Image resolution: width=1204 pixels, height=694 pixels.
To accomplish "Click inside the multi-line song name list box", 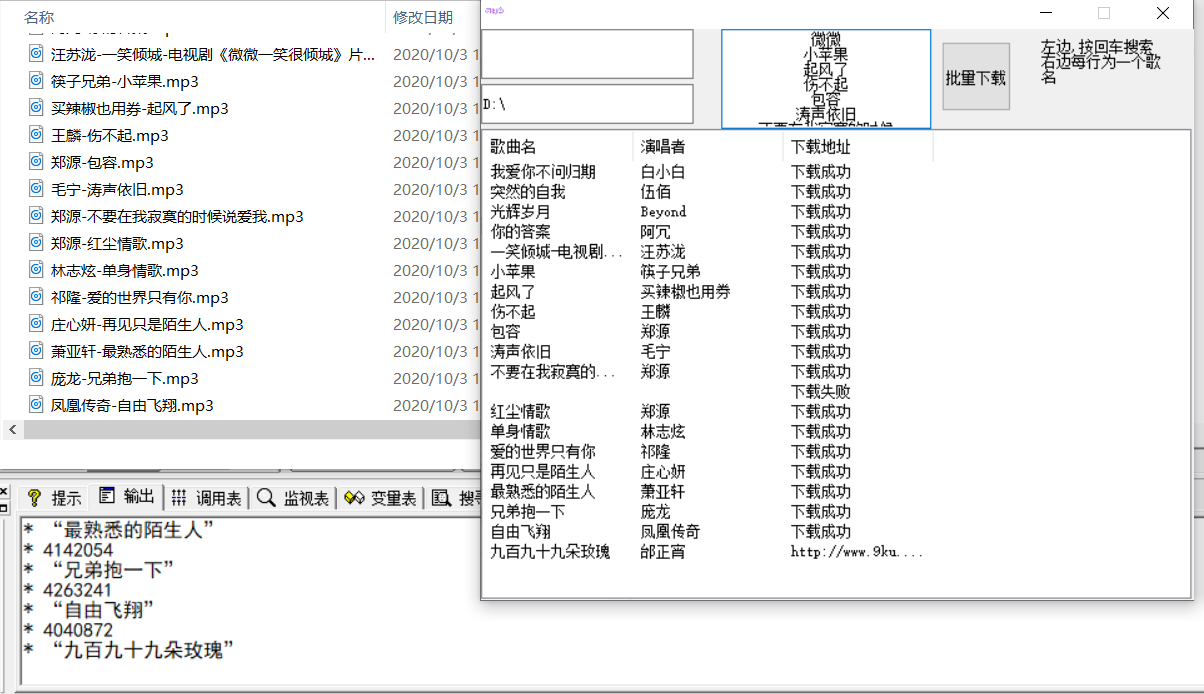I will [x=826, y=79].
